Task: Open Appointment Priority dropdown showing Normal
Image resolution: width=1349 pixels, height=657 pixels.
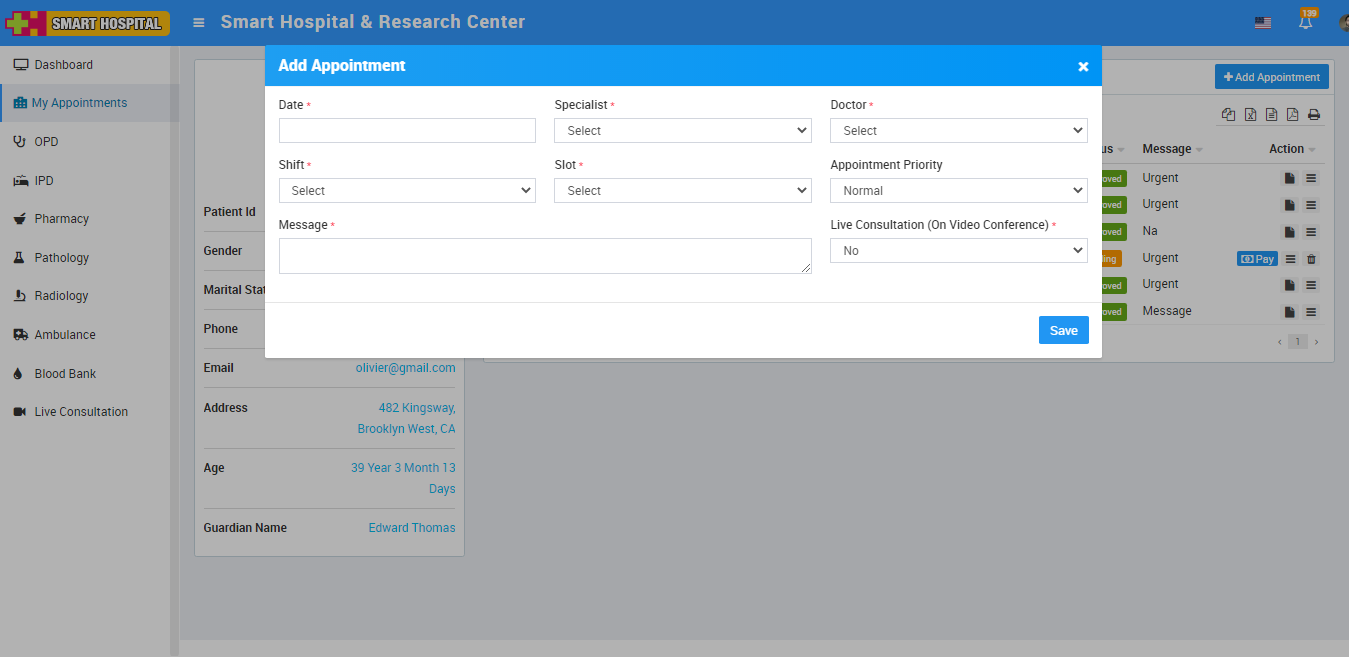Action: pyautogui.click(x=958, y=191)
